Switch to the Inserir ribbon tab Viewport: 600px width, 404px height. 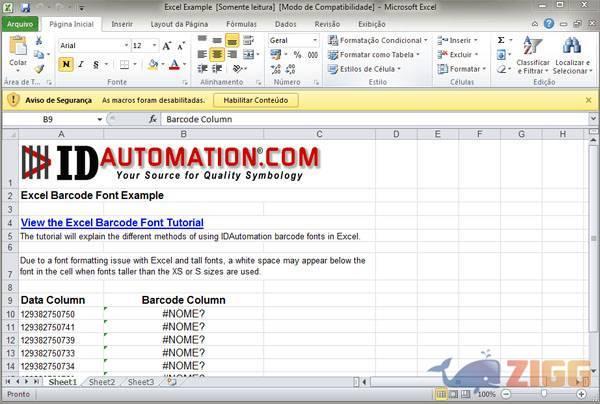point(122,24)
